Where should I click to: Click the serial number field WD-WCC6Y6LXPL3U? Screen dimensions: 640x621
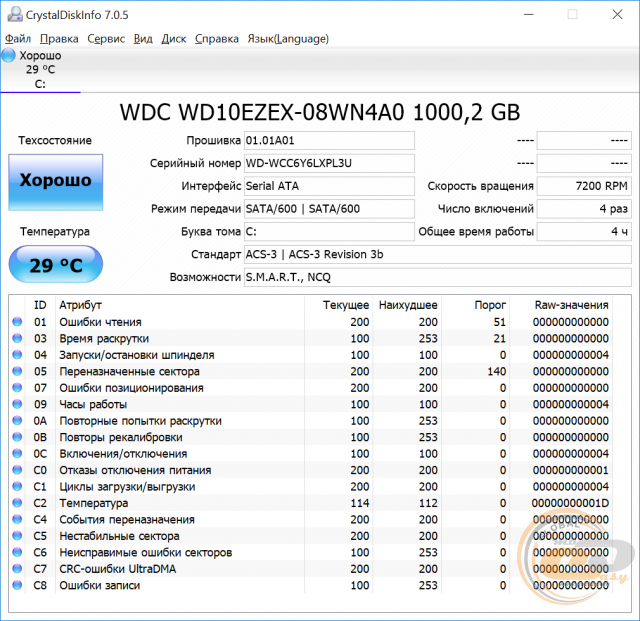coord(329,163)
